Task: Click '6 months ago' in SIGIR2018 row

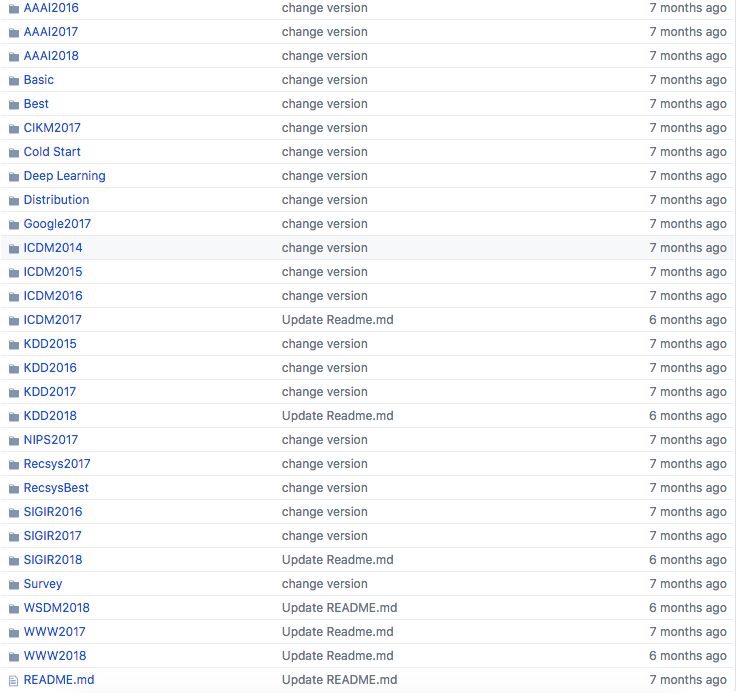Action: pos(688,561)
